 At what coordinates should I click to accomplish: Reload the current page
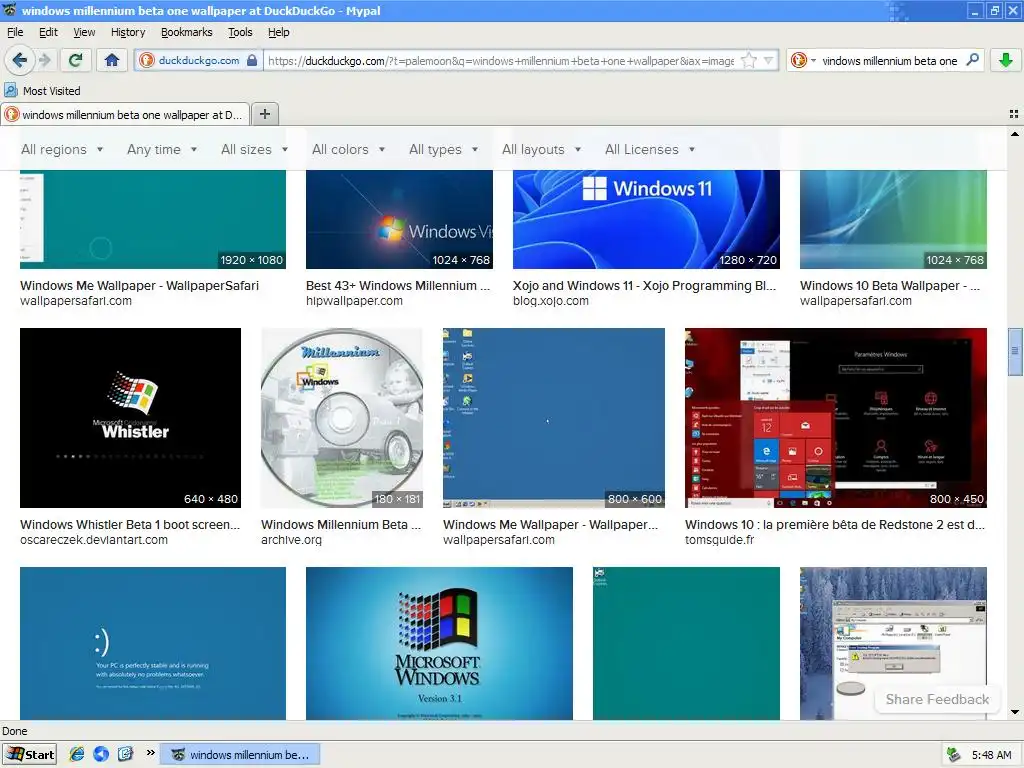[x=75, y=61]
